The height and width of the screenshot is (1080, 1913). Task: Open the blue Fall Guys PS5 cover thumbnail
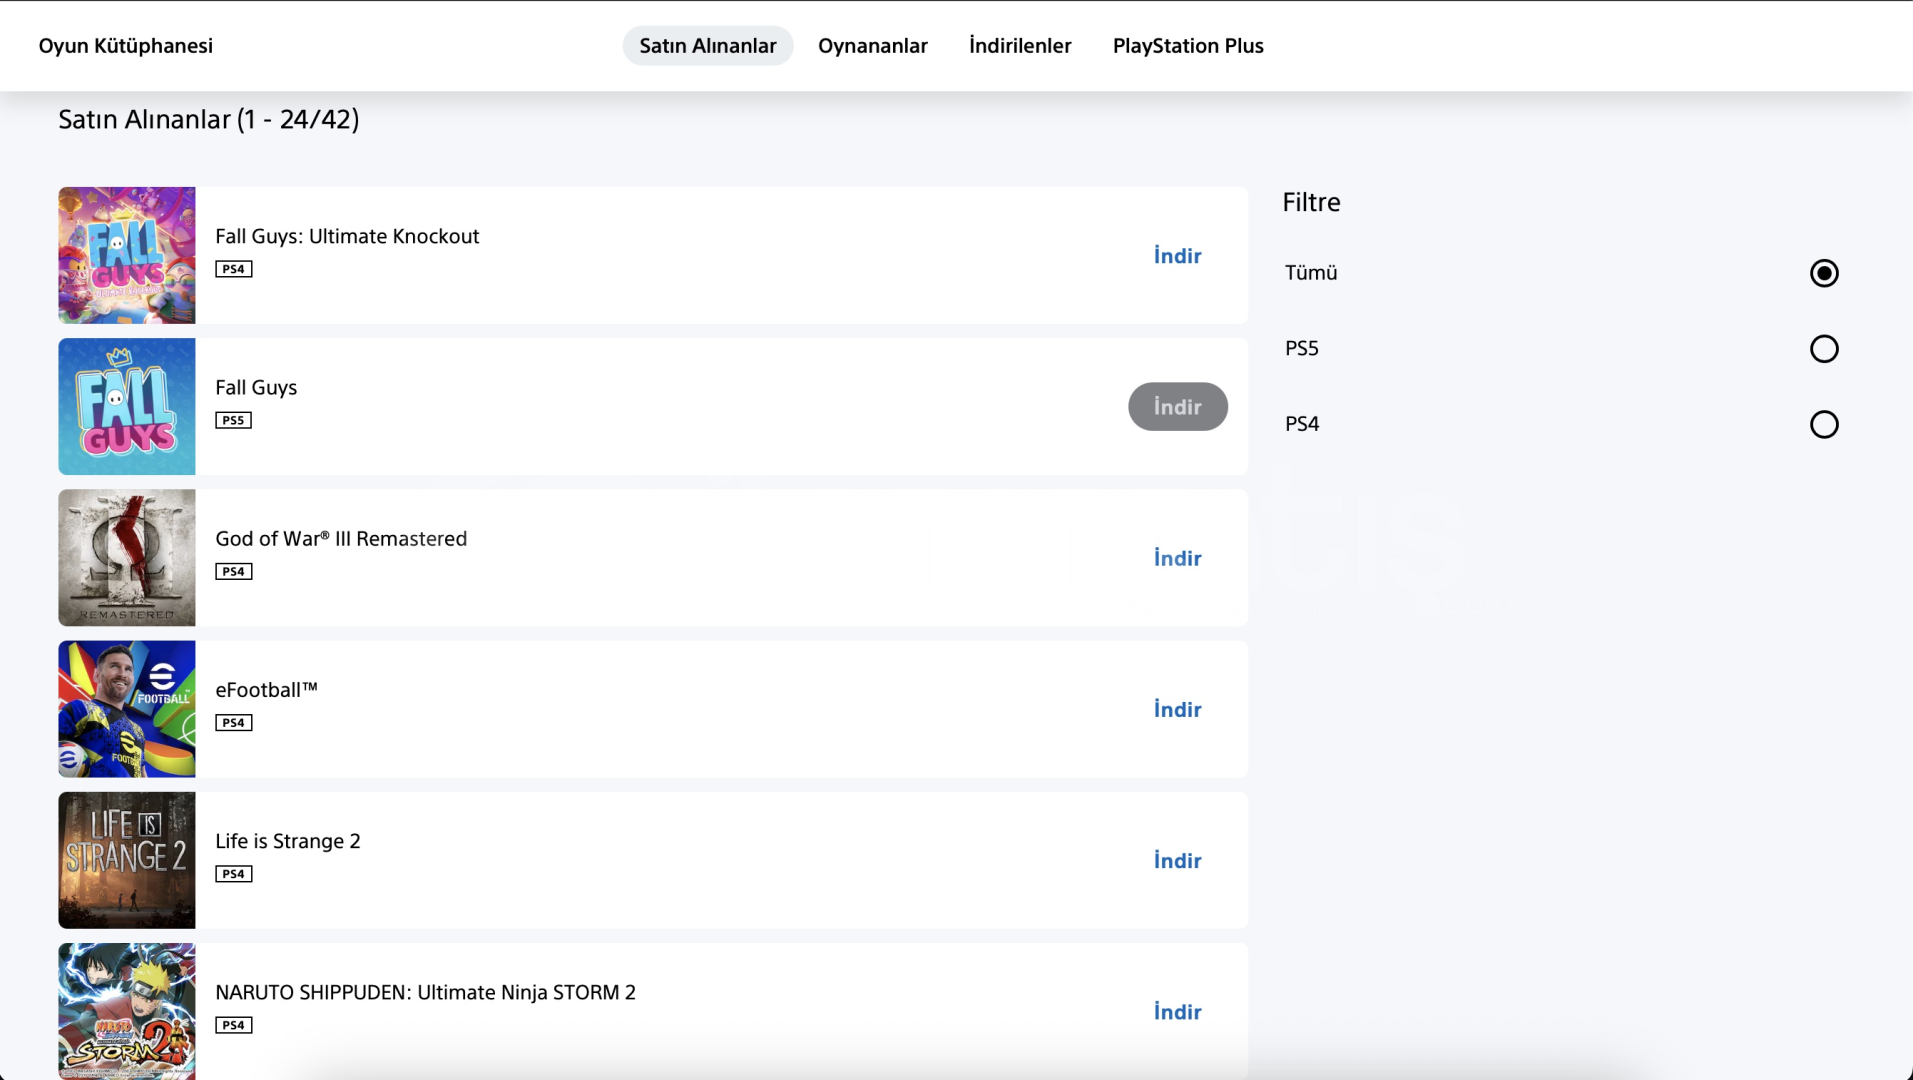(127, 406)
